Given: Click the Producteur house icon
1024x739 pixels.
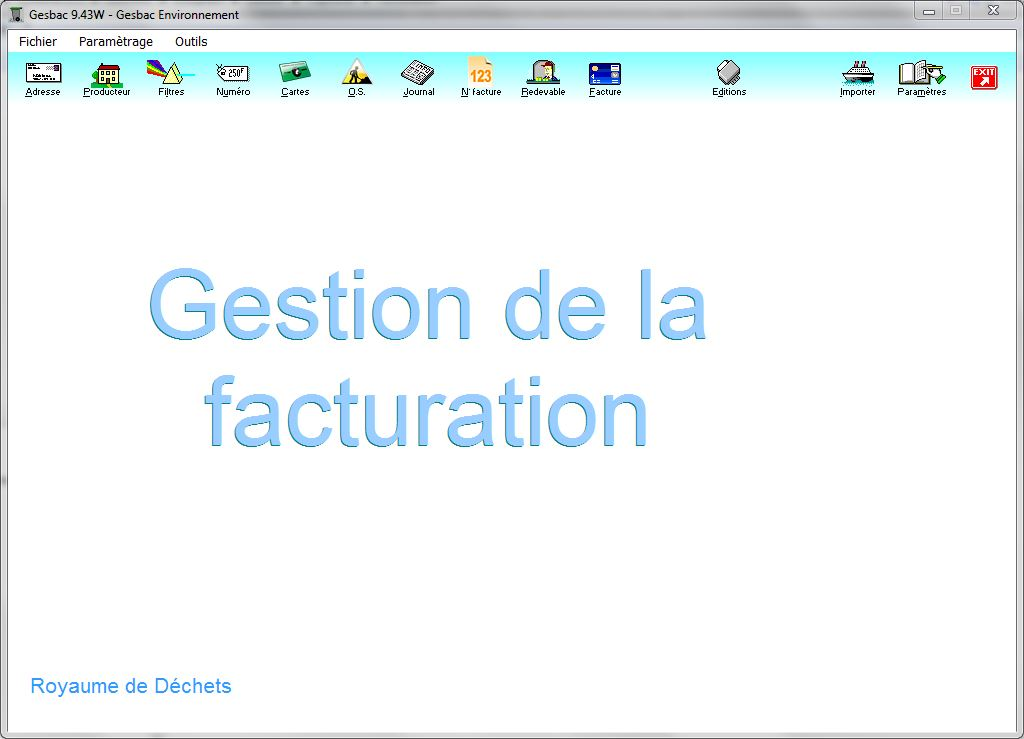Looking at the screenshot, I should tap(107, 73).
